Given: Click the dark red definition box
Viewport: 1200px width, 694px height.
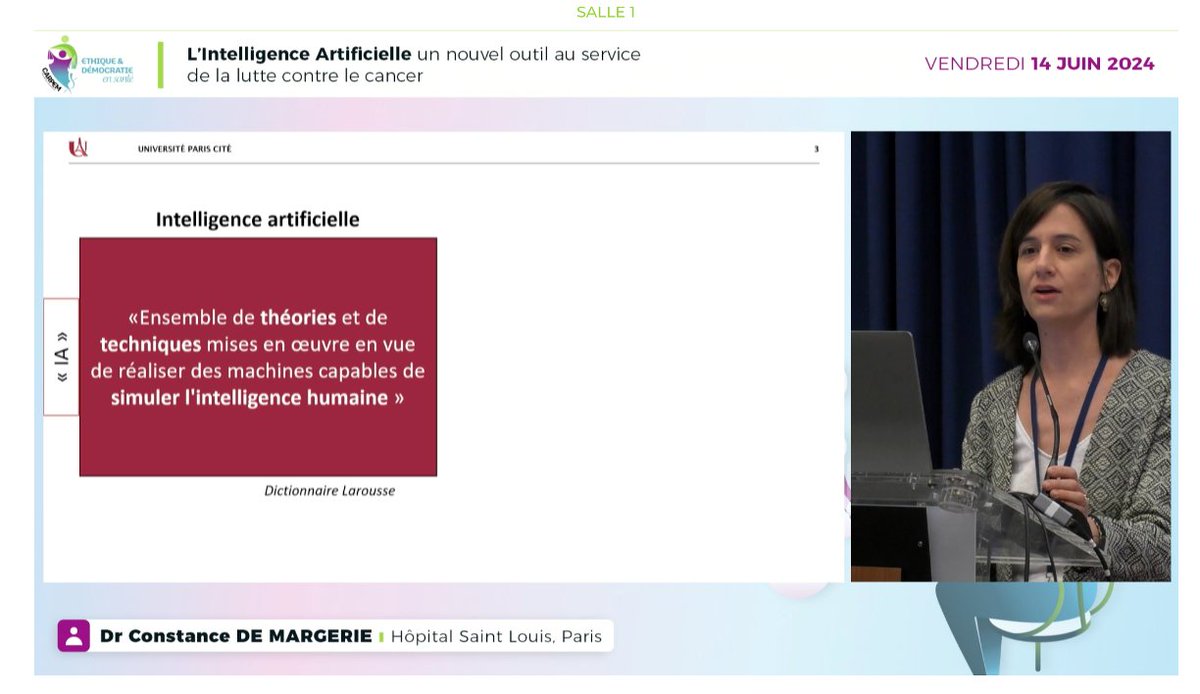Looking at the screenshot, I should tap(258, 356).
